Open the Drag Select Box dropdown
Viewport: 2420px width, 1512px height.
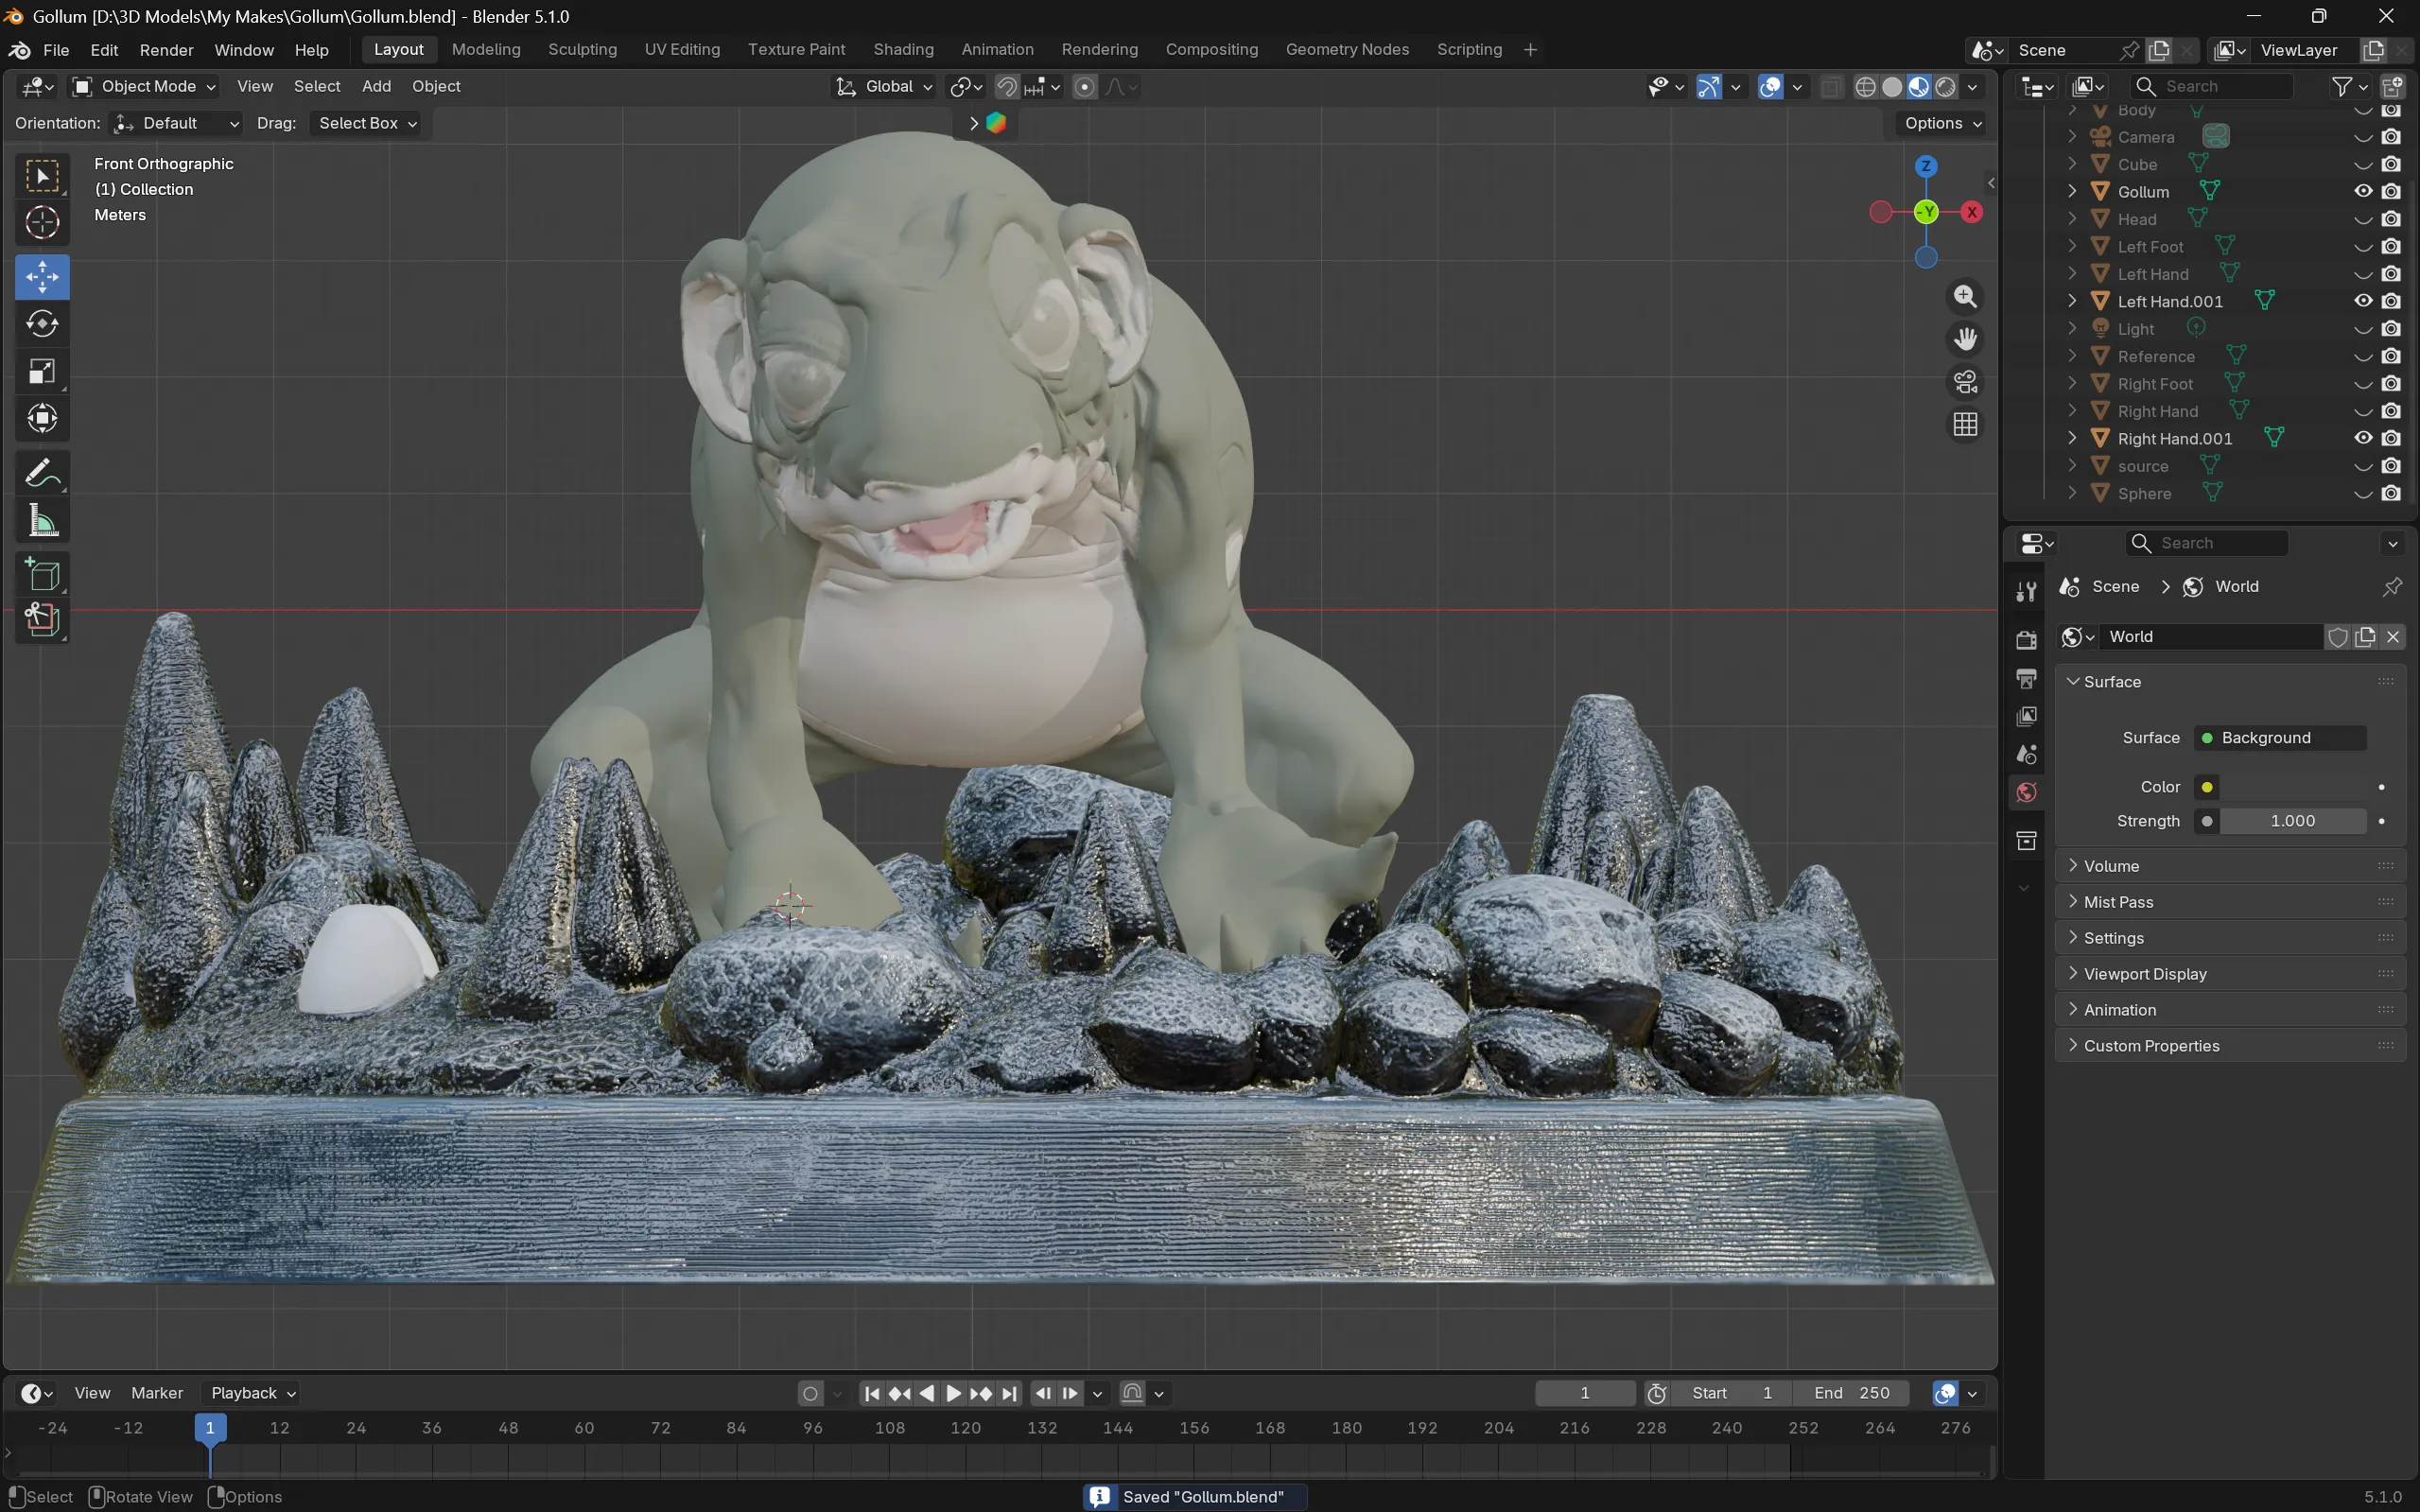tap(367, 123)
